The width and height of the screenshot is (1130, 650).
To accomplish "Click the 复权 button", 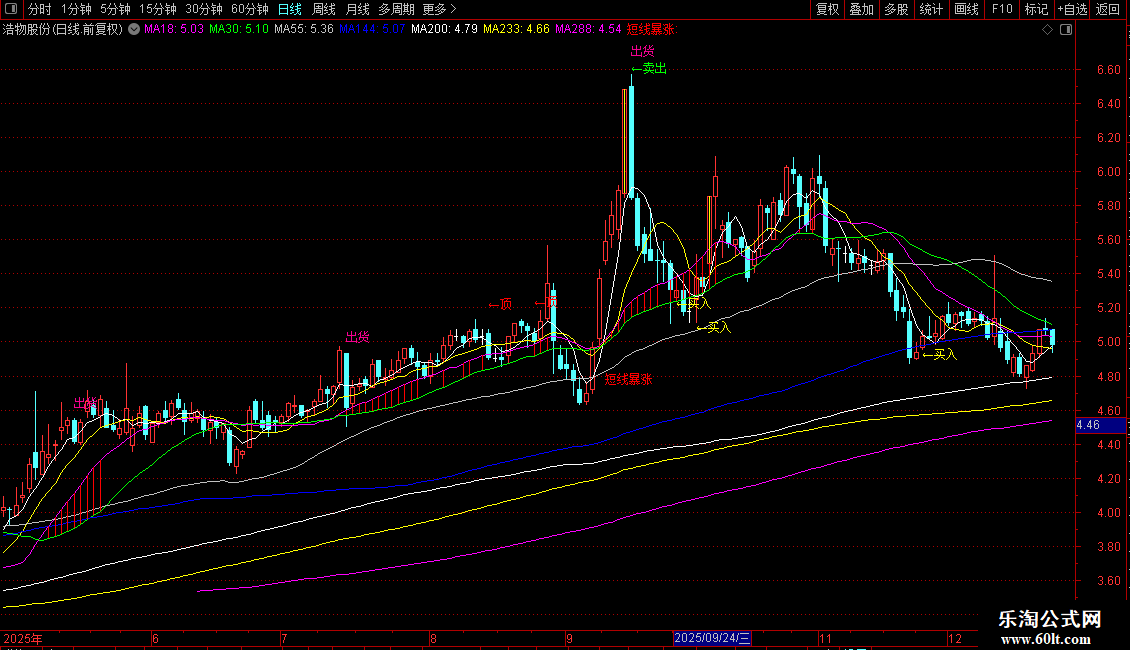I will (827, 9).
